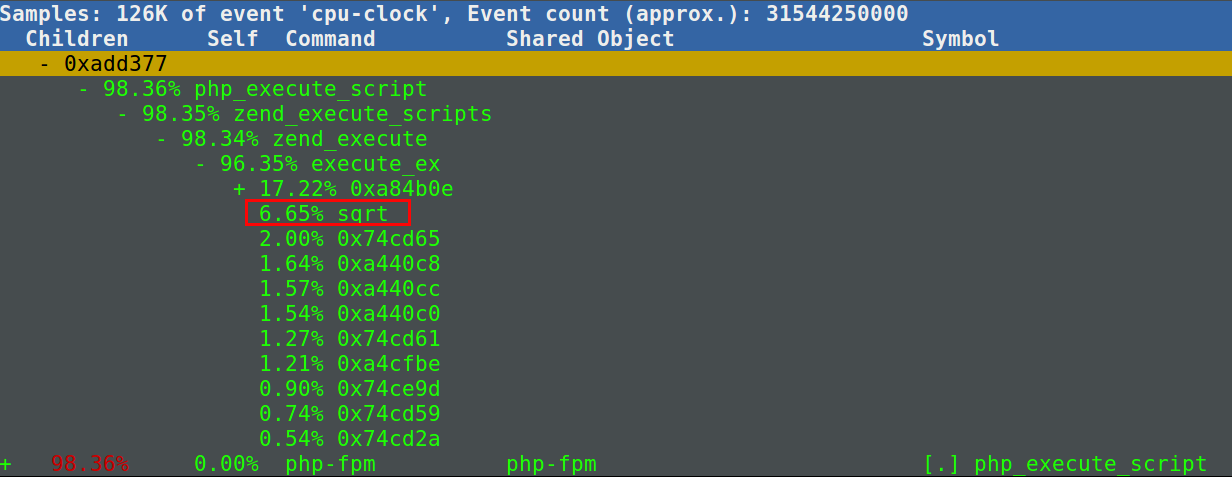The image size is (1232, 477).
Task: Click the Shared Object column header
Action: pyautogui.click(x=590, y=39)
